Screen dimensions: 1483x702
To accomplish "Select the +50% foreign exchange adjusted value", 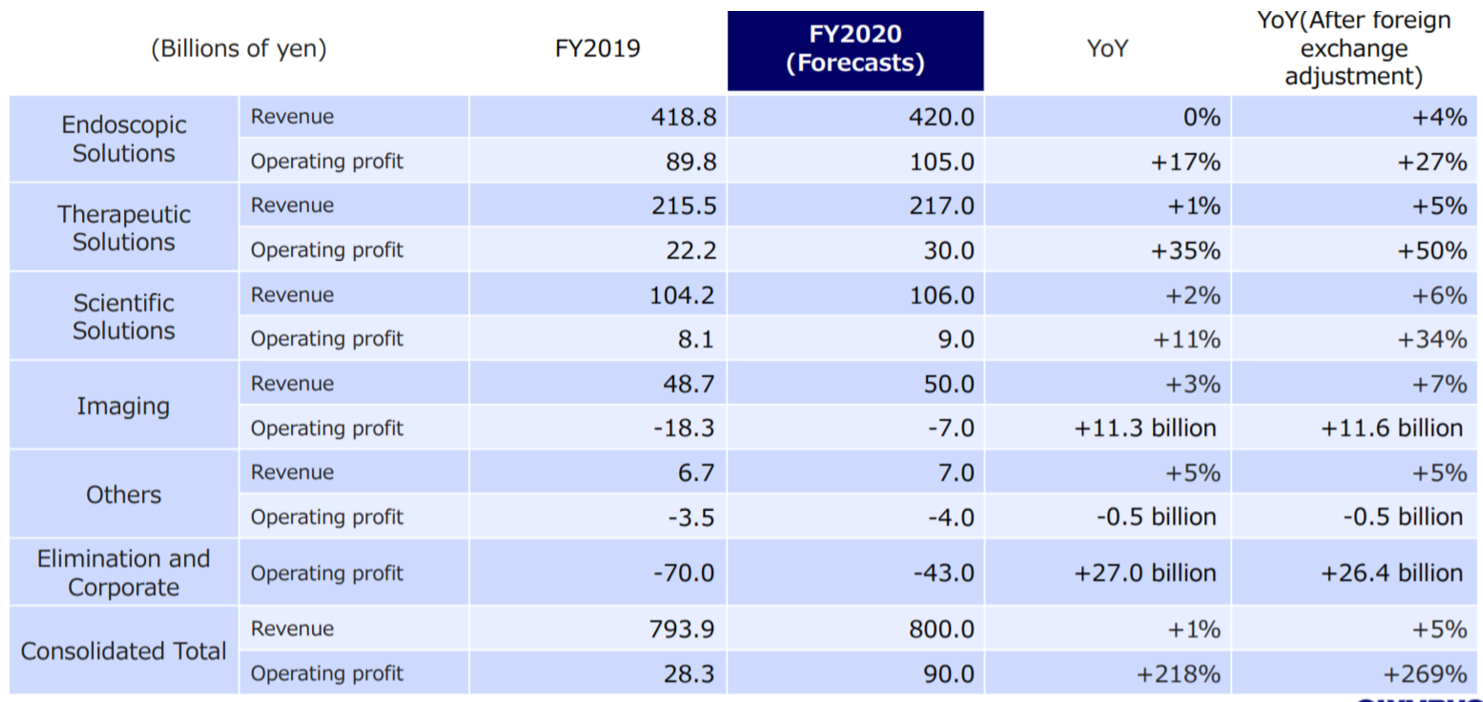I will pos(1357,250).
